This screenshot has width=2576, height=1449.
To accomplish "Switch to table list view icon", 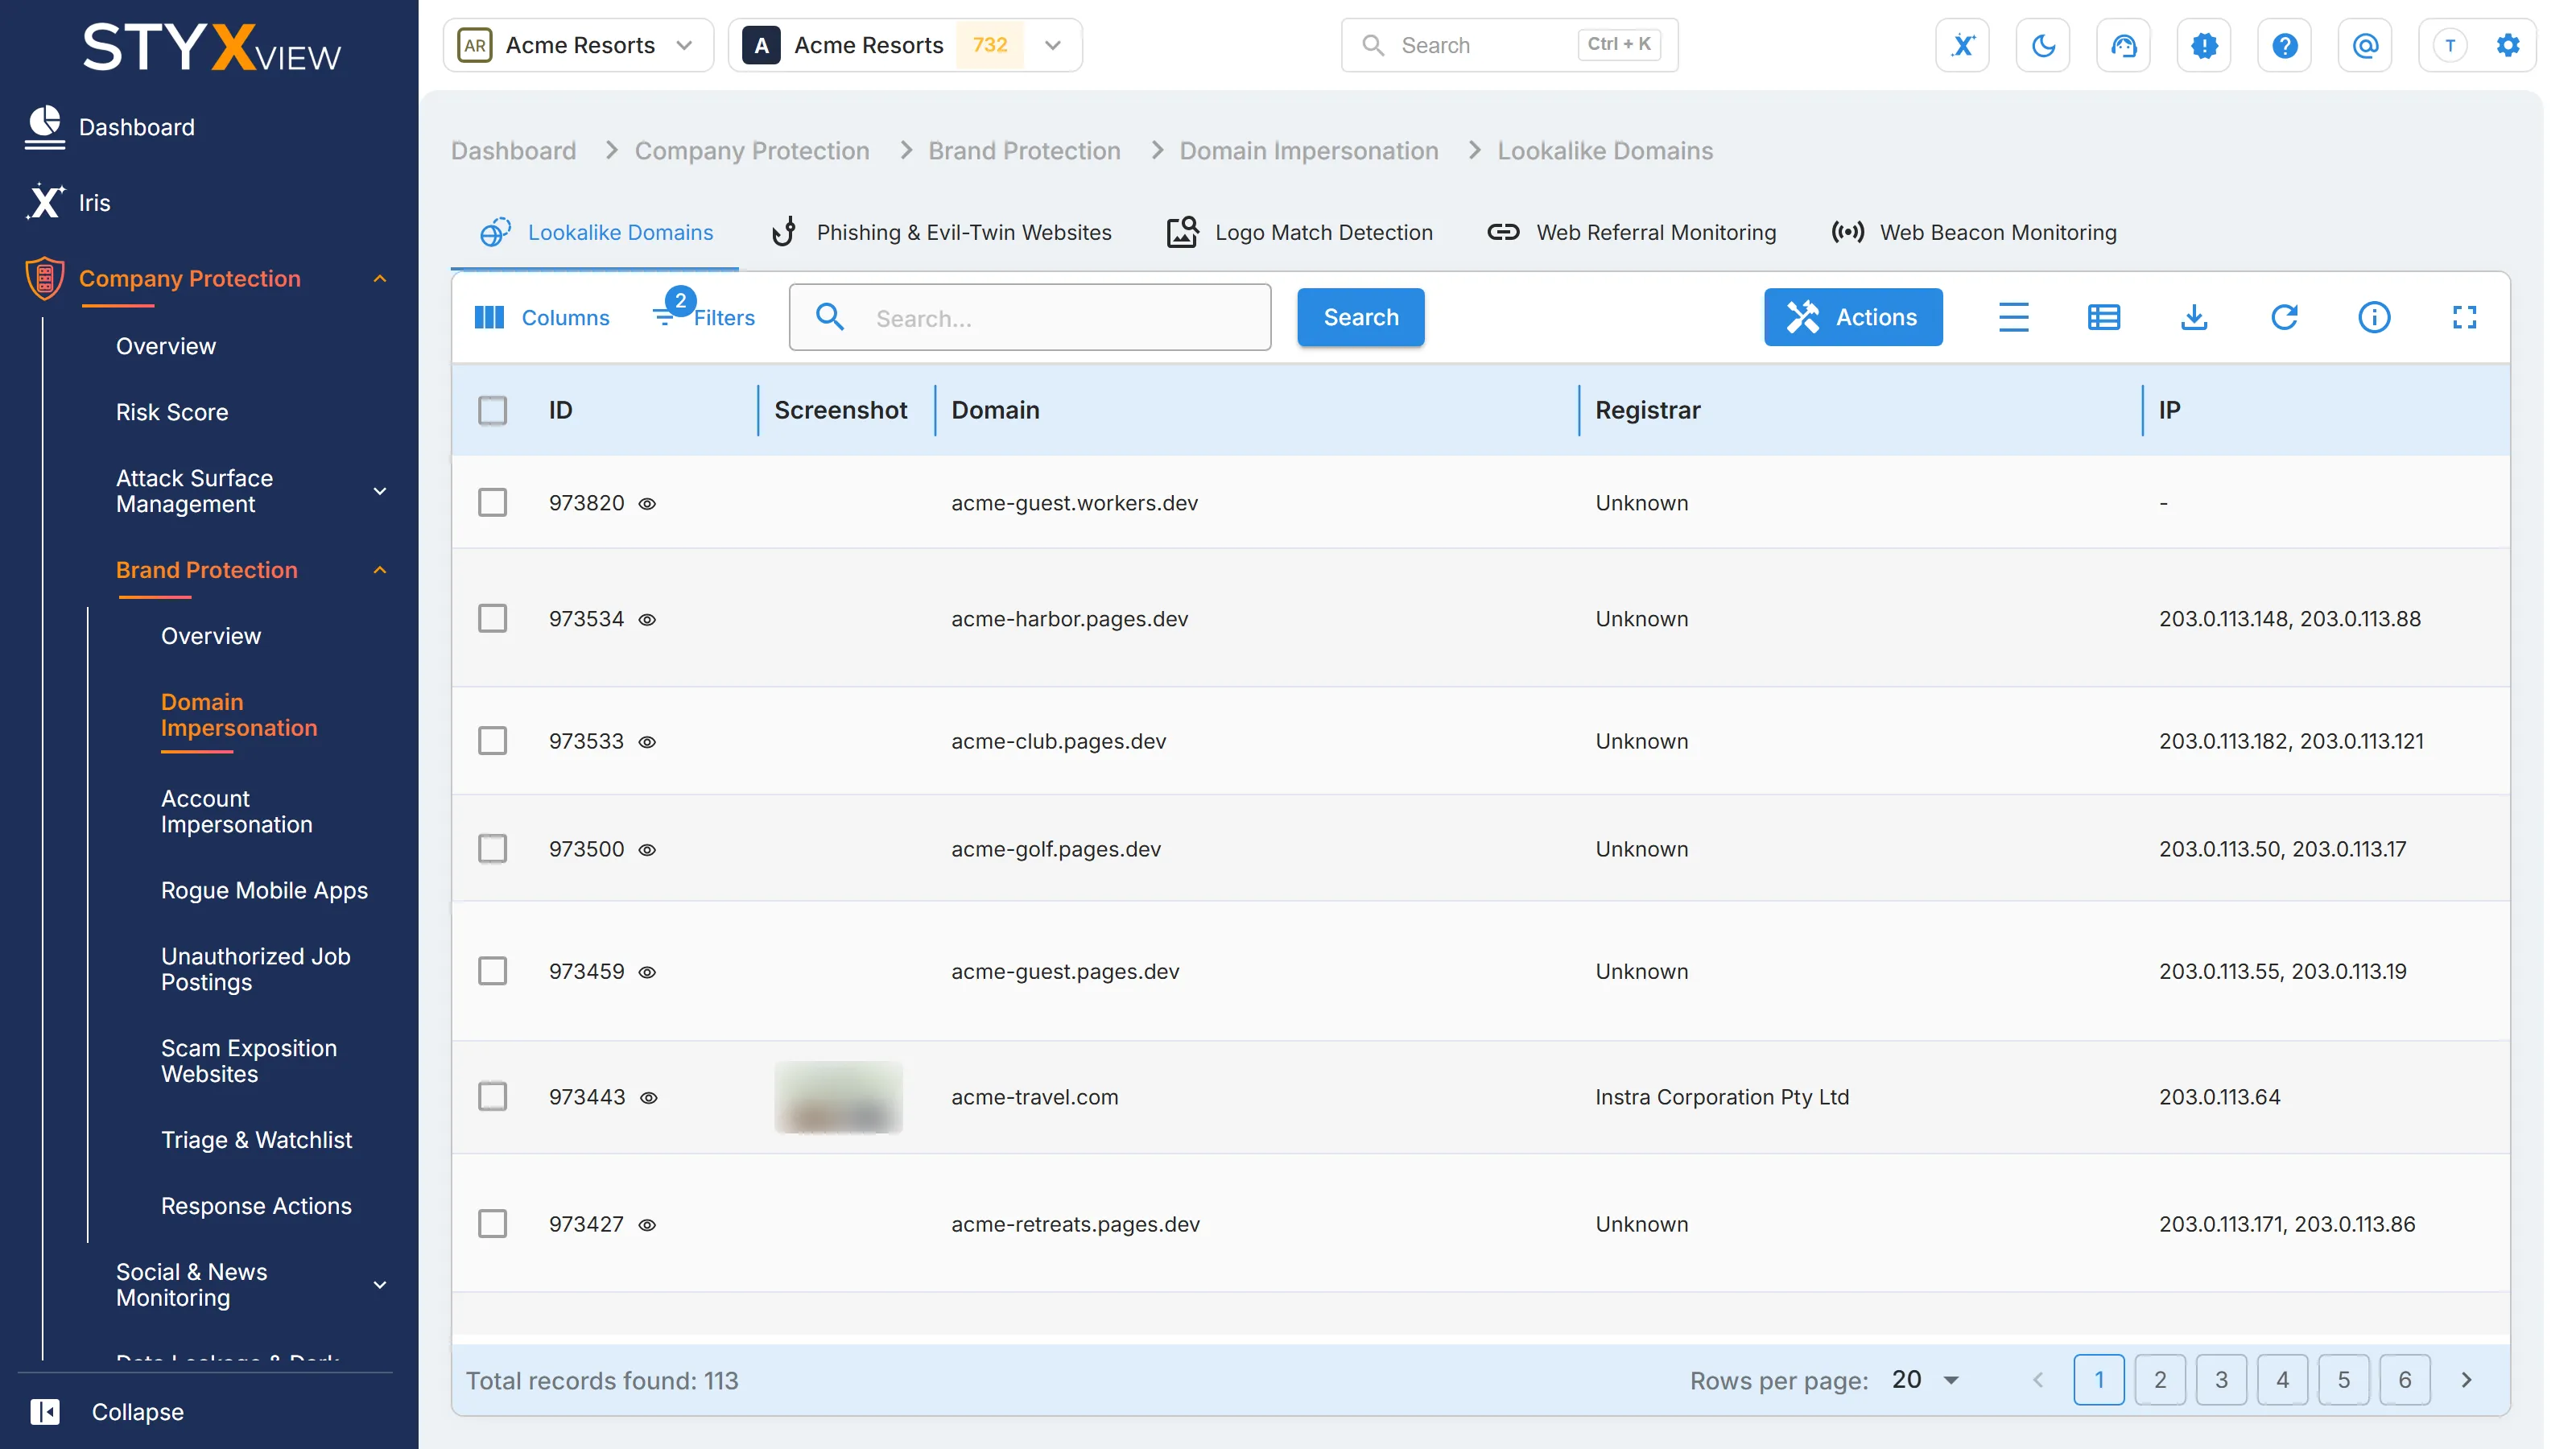I will tap(2103, 318).
